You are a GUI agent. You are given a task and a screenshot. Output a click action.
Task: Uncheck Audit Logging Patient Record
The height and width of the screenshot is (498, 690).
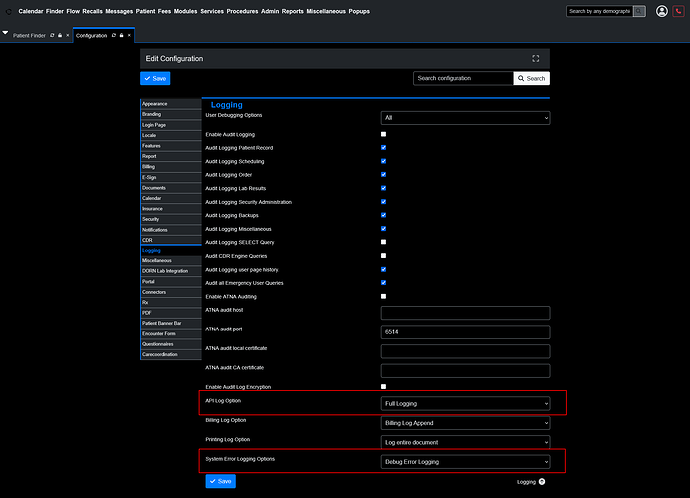point(383,147)
